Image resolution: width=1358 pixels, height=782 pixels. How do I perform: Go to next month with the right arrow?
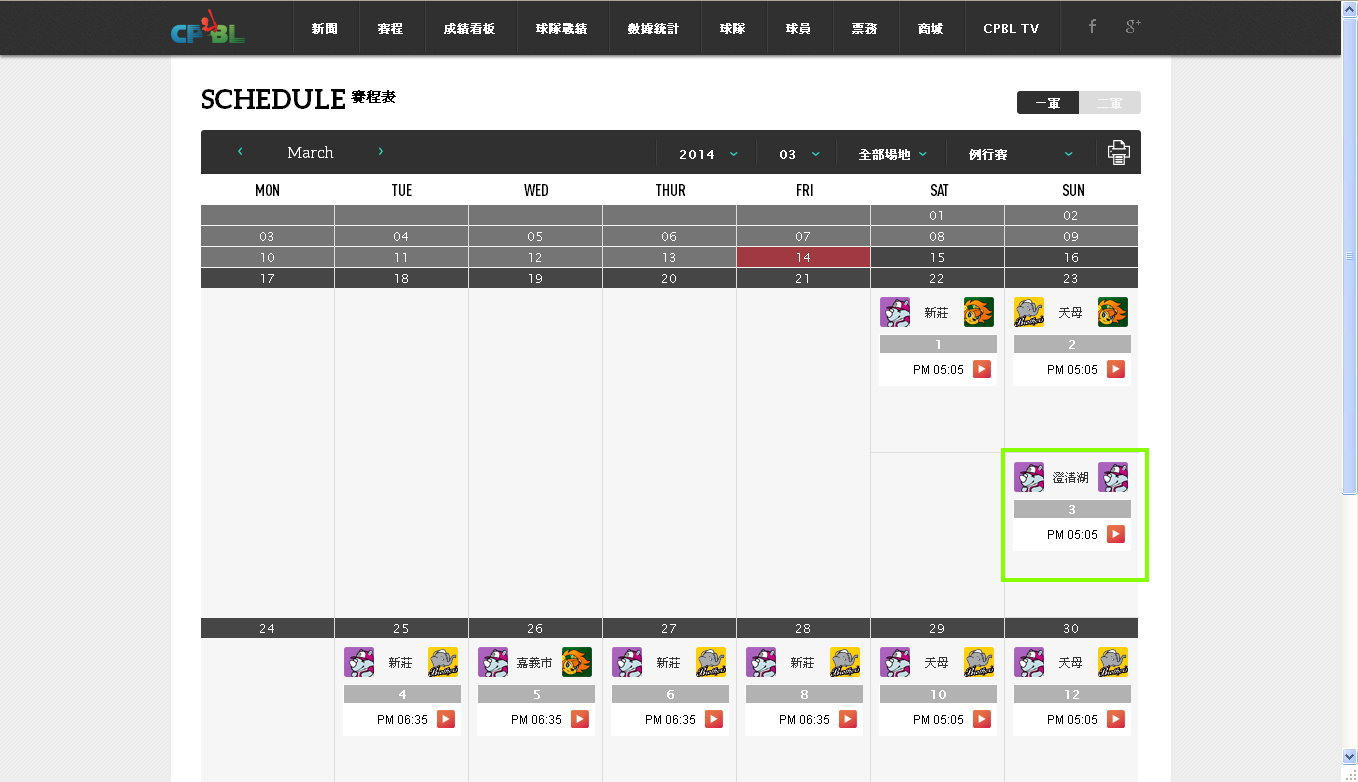pos(381,152)
